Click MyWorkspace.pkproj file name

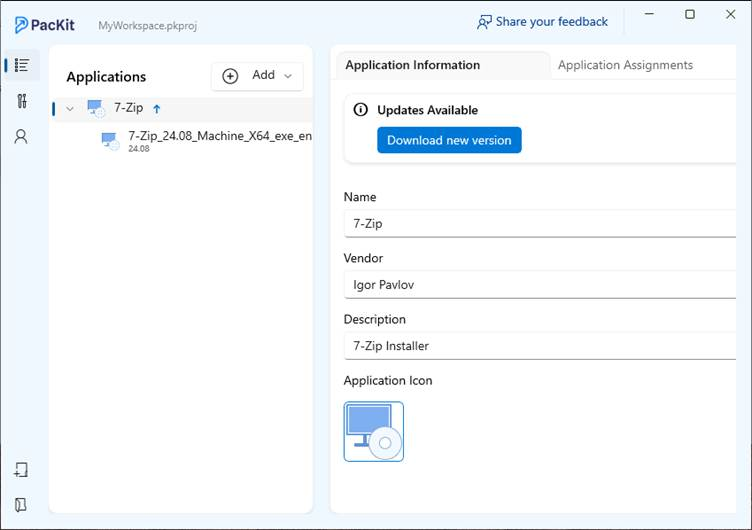tap(148, 25)
